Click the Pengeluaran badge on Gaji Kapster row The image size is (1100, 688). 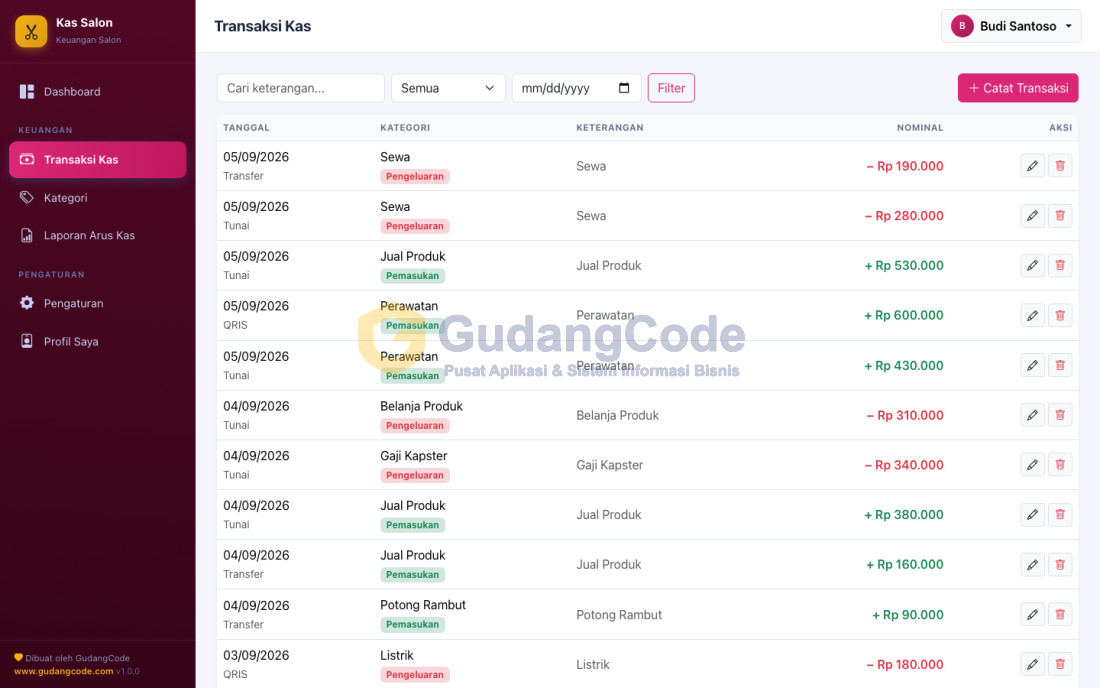(x=415, y=475)
